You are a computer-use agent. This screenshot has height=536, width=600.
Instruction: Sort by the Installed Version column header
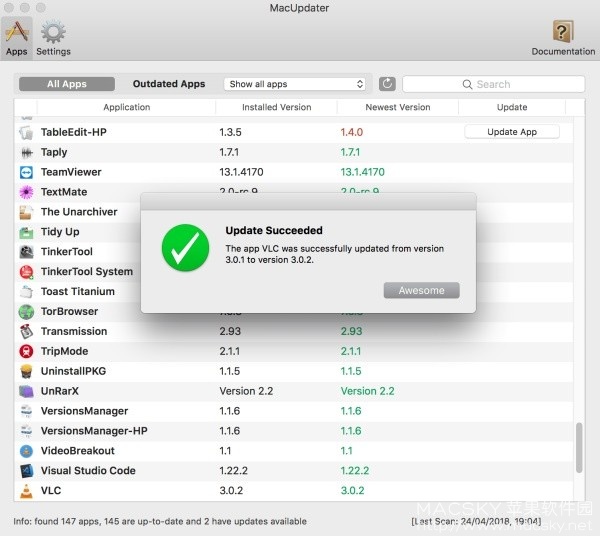[x=277, y=107]
